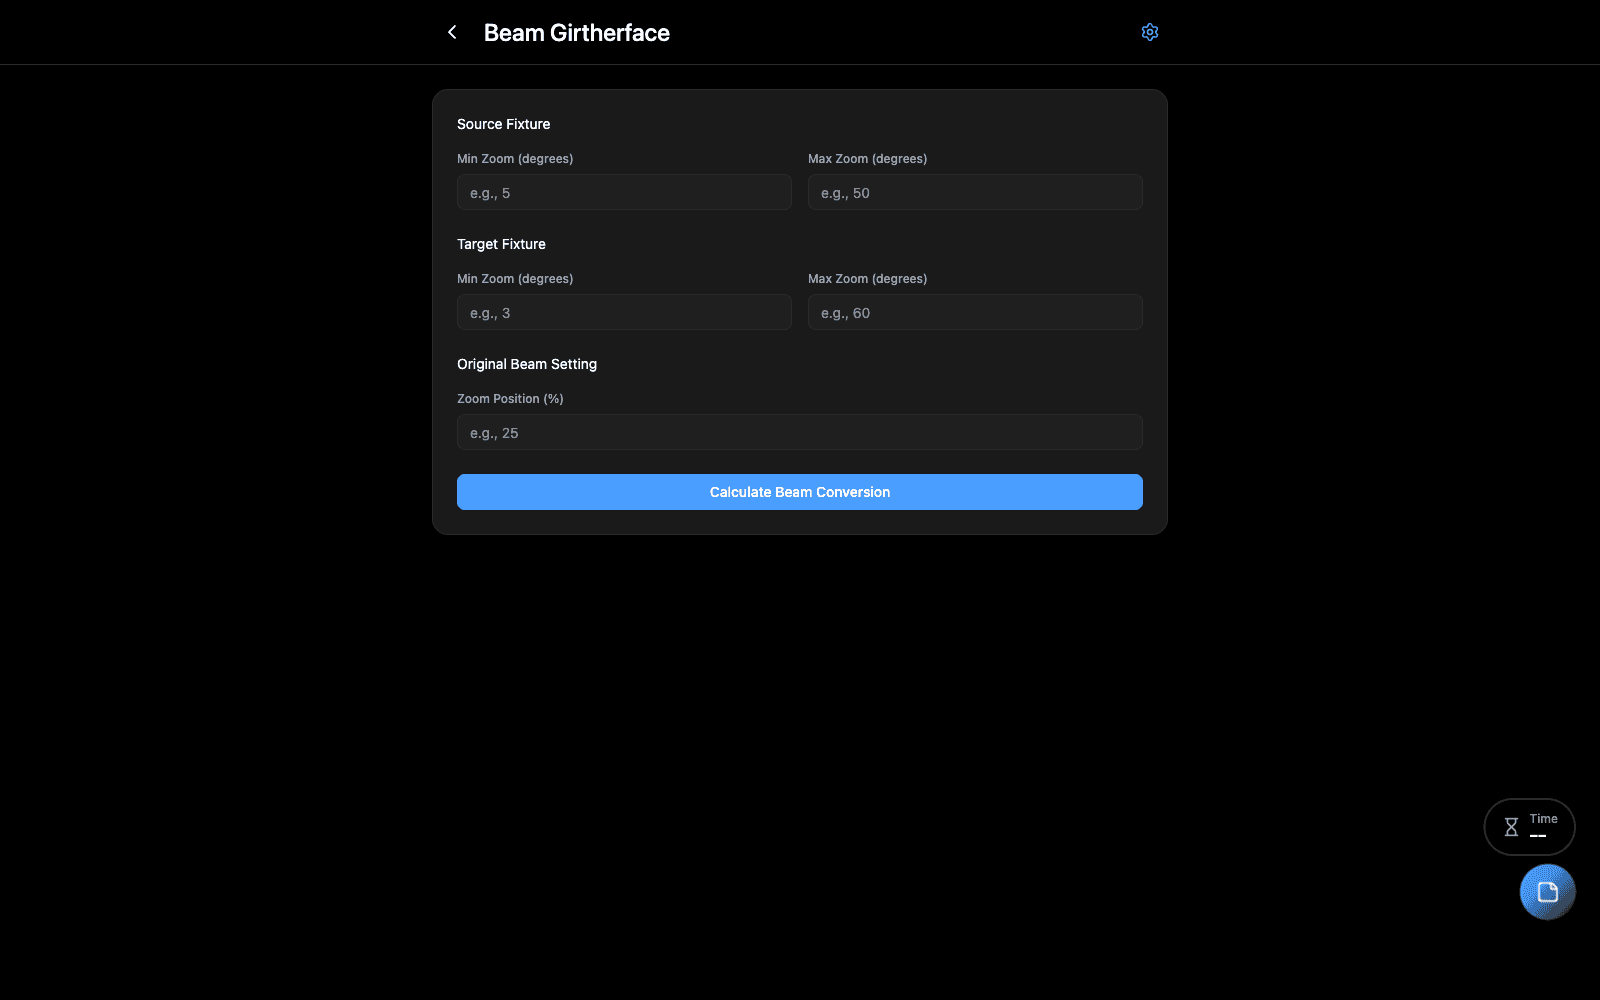1600x1000 pixels.
Task: Open settings via the gear icon
Action: point(1150,32)
